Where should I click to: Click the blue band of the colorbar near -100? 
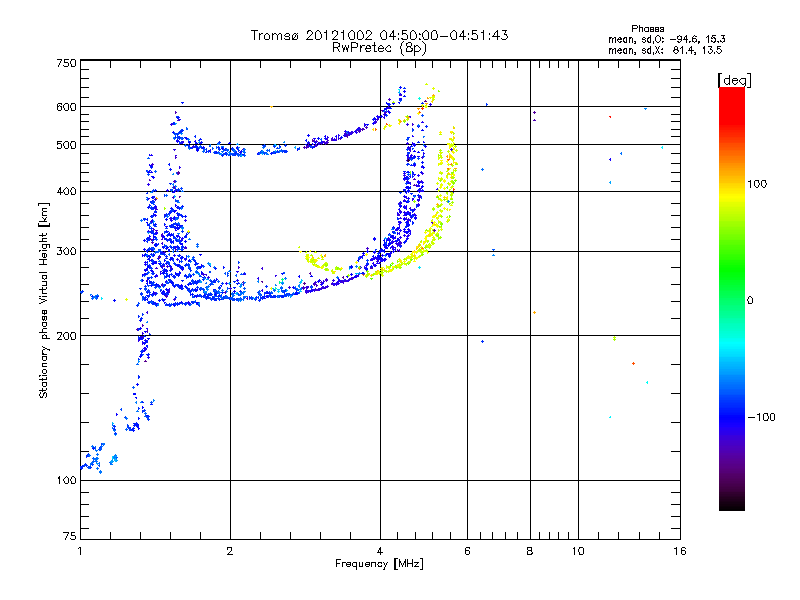pyautogui.click(x=732, y=416)
